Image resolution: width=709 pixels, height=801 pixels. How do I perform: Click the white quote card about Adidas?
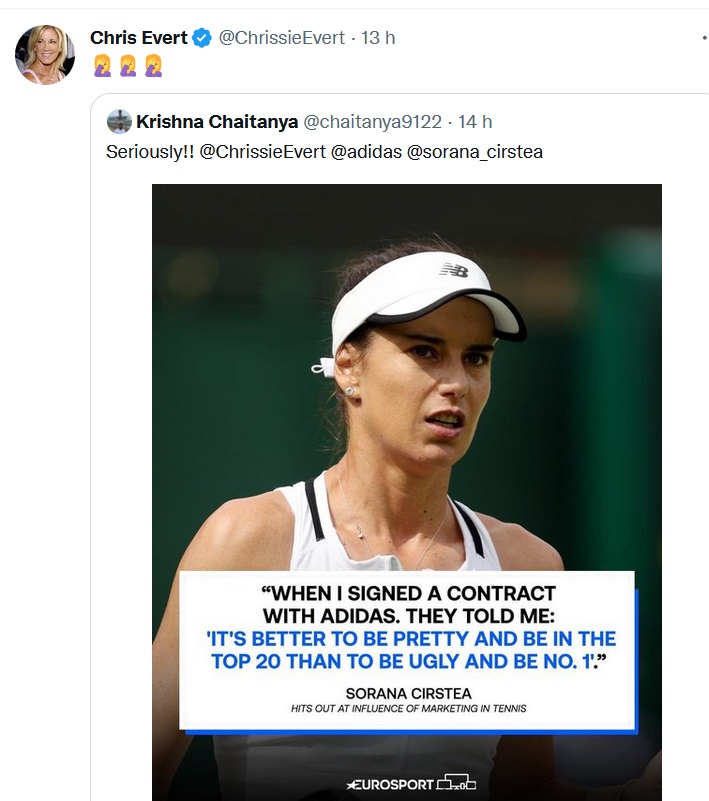(x=406, y=650)
